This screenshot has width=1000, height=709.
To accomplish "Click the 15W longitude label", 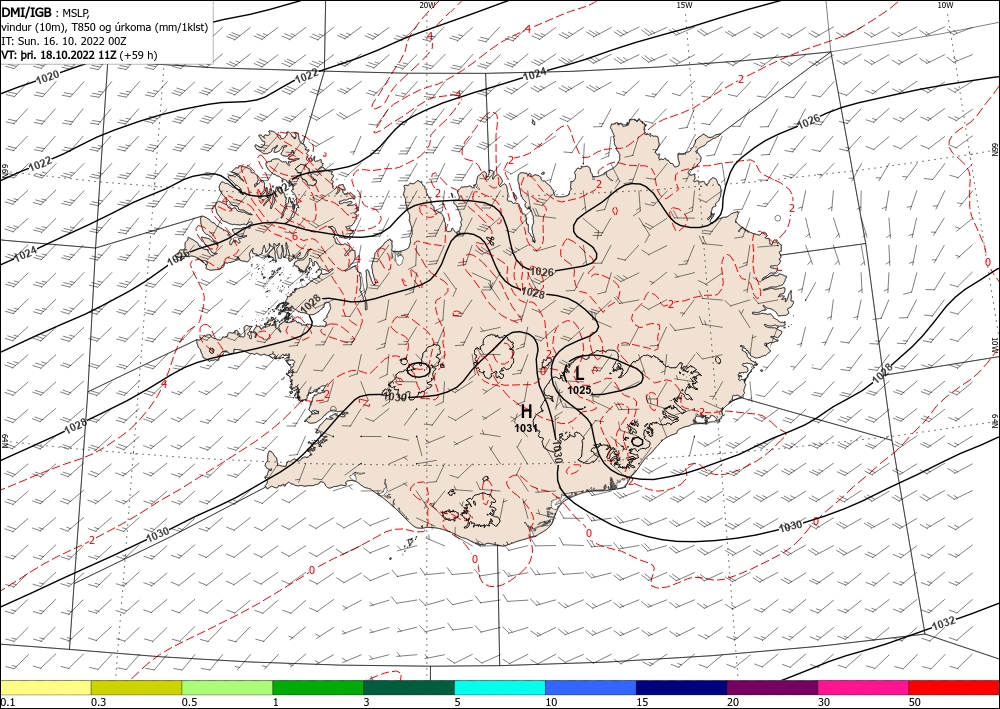I will 684,4.
